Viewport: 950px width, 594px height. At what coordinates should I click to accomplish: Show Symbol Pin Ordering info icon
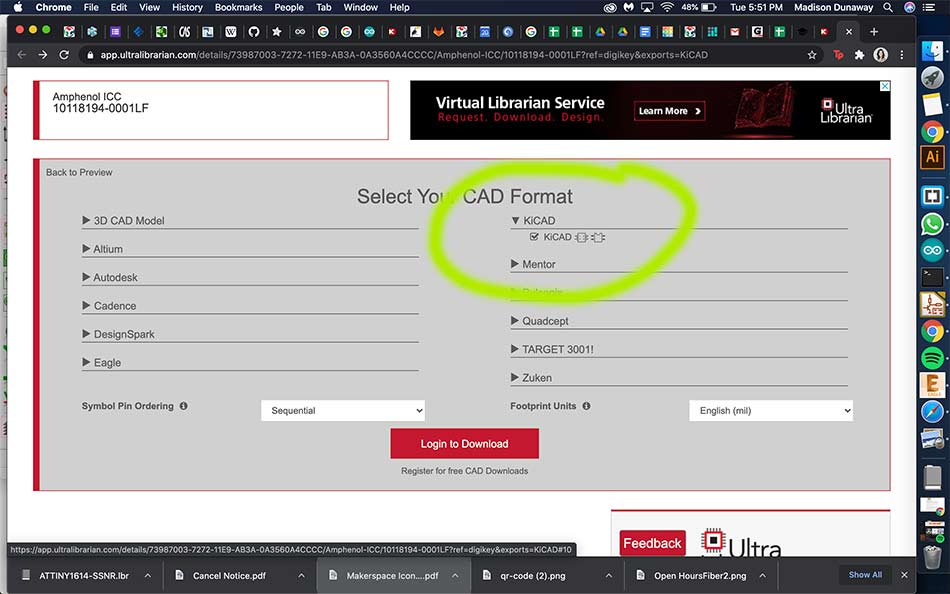point(184,406)
